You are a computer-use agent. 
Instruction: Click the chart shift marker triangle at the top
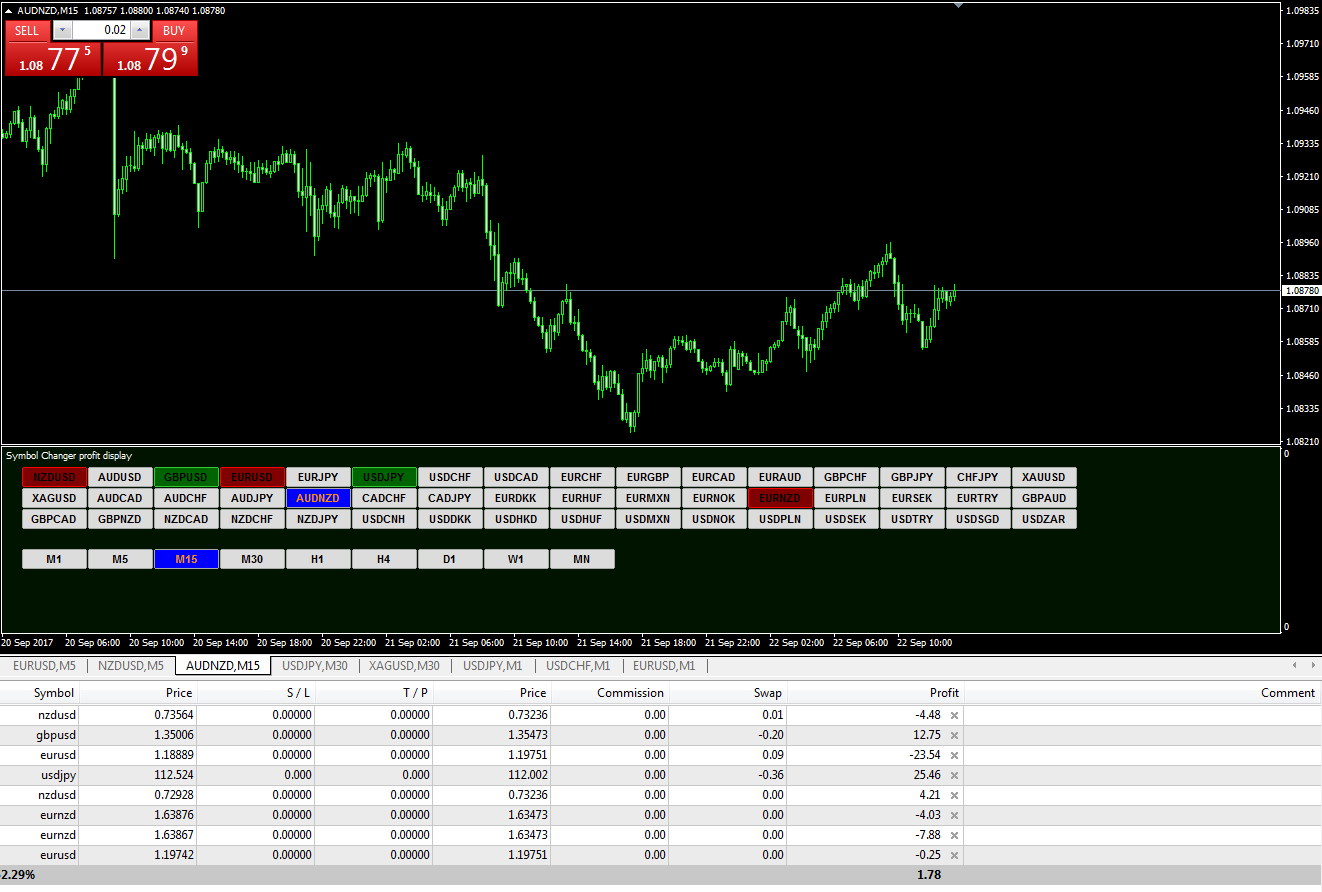click(959, 5)
